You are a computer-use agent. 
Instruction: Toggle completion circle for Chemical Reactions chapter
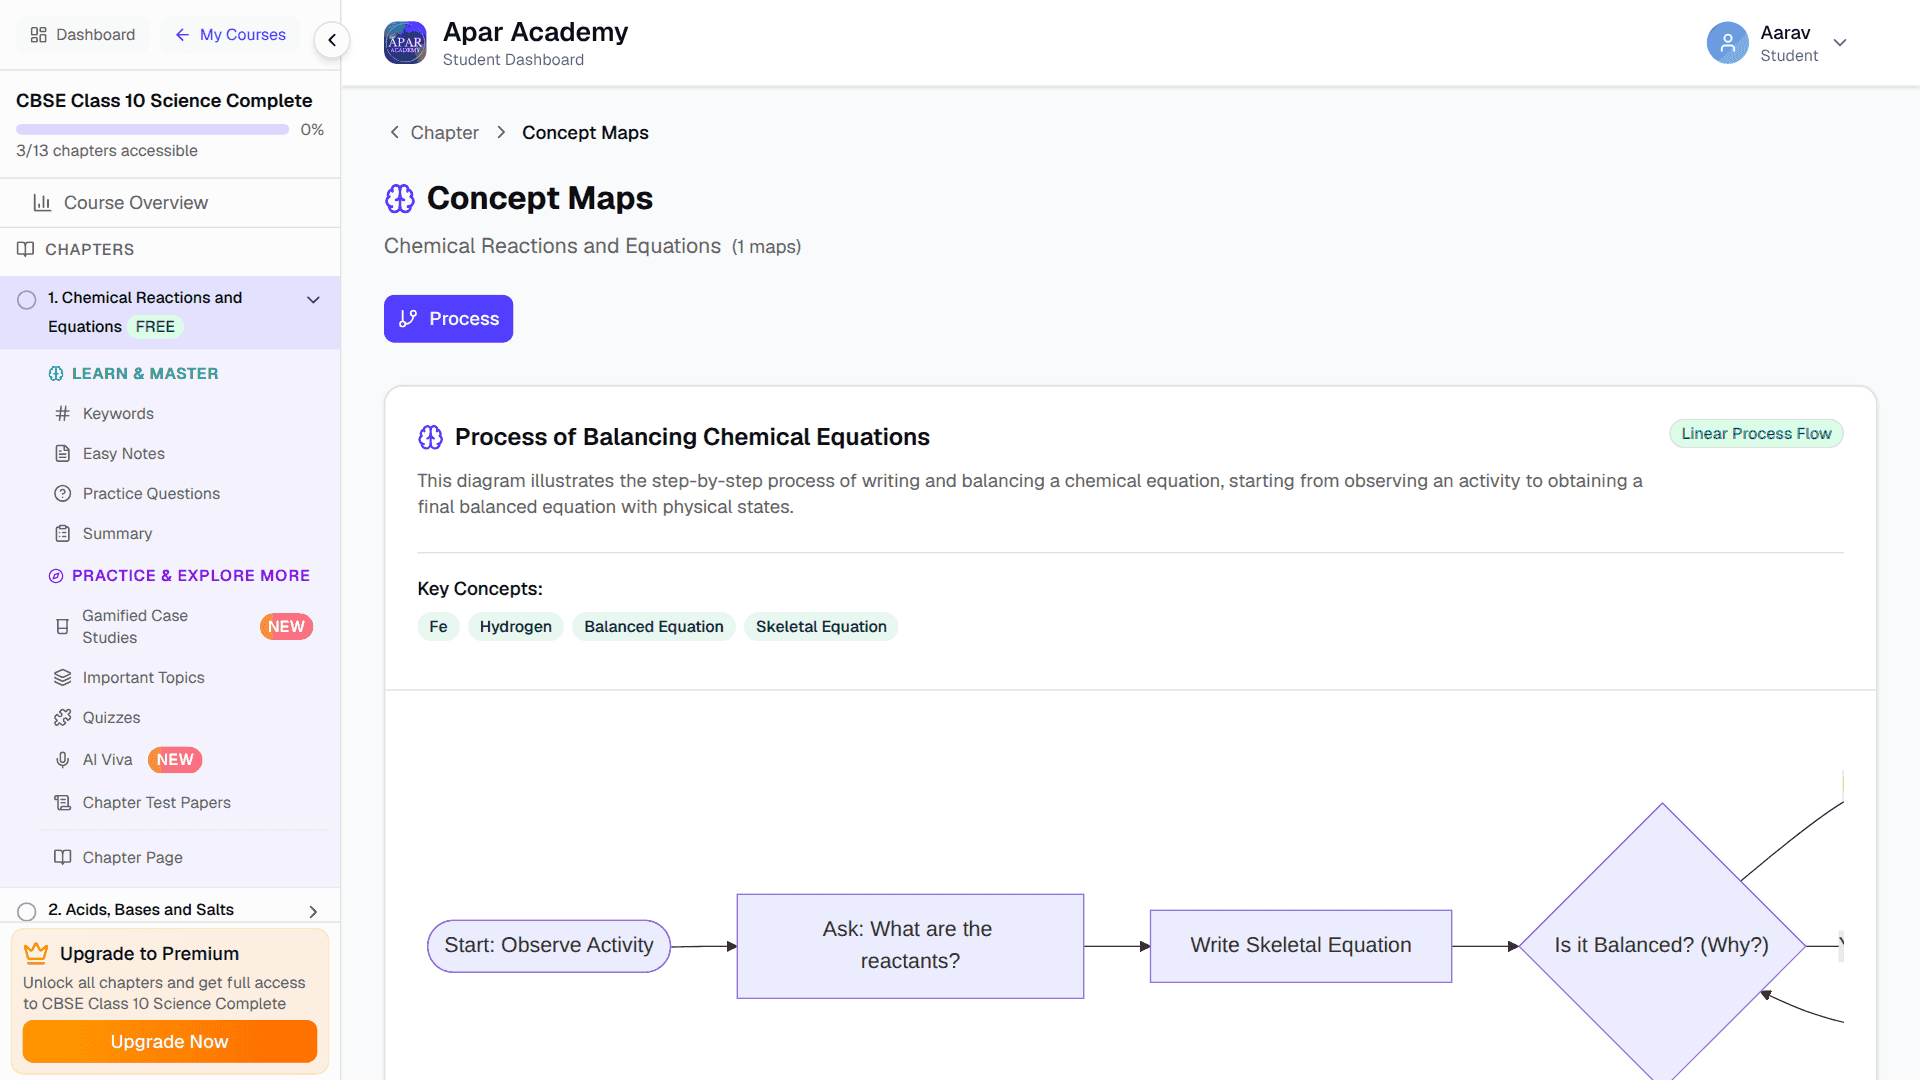(x=27, y=300)
